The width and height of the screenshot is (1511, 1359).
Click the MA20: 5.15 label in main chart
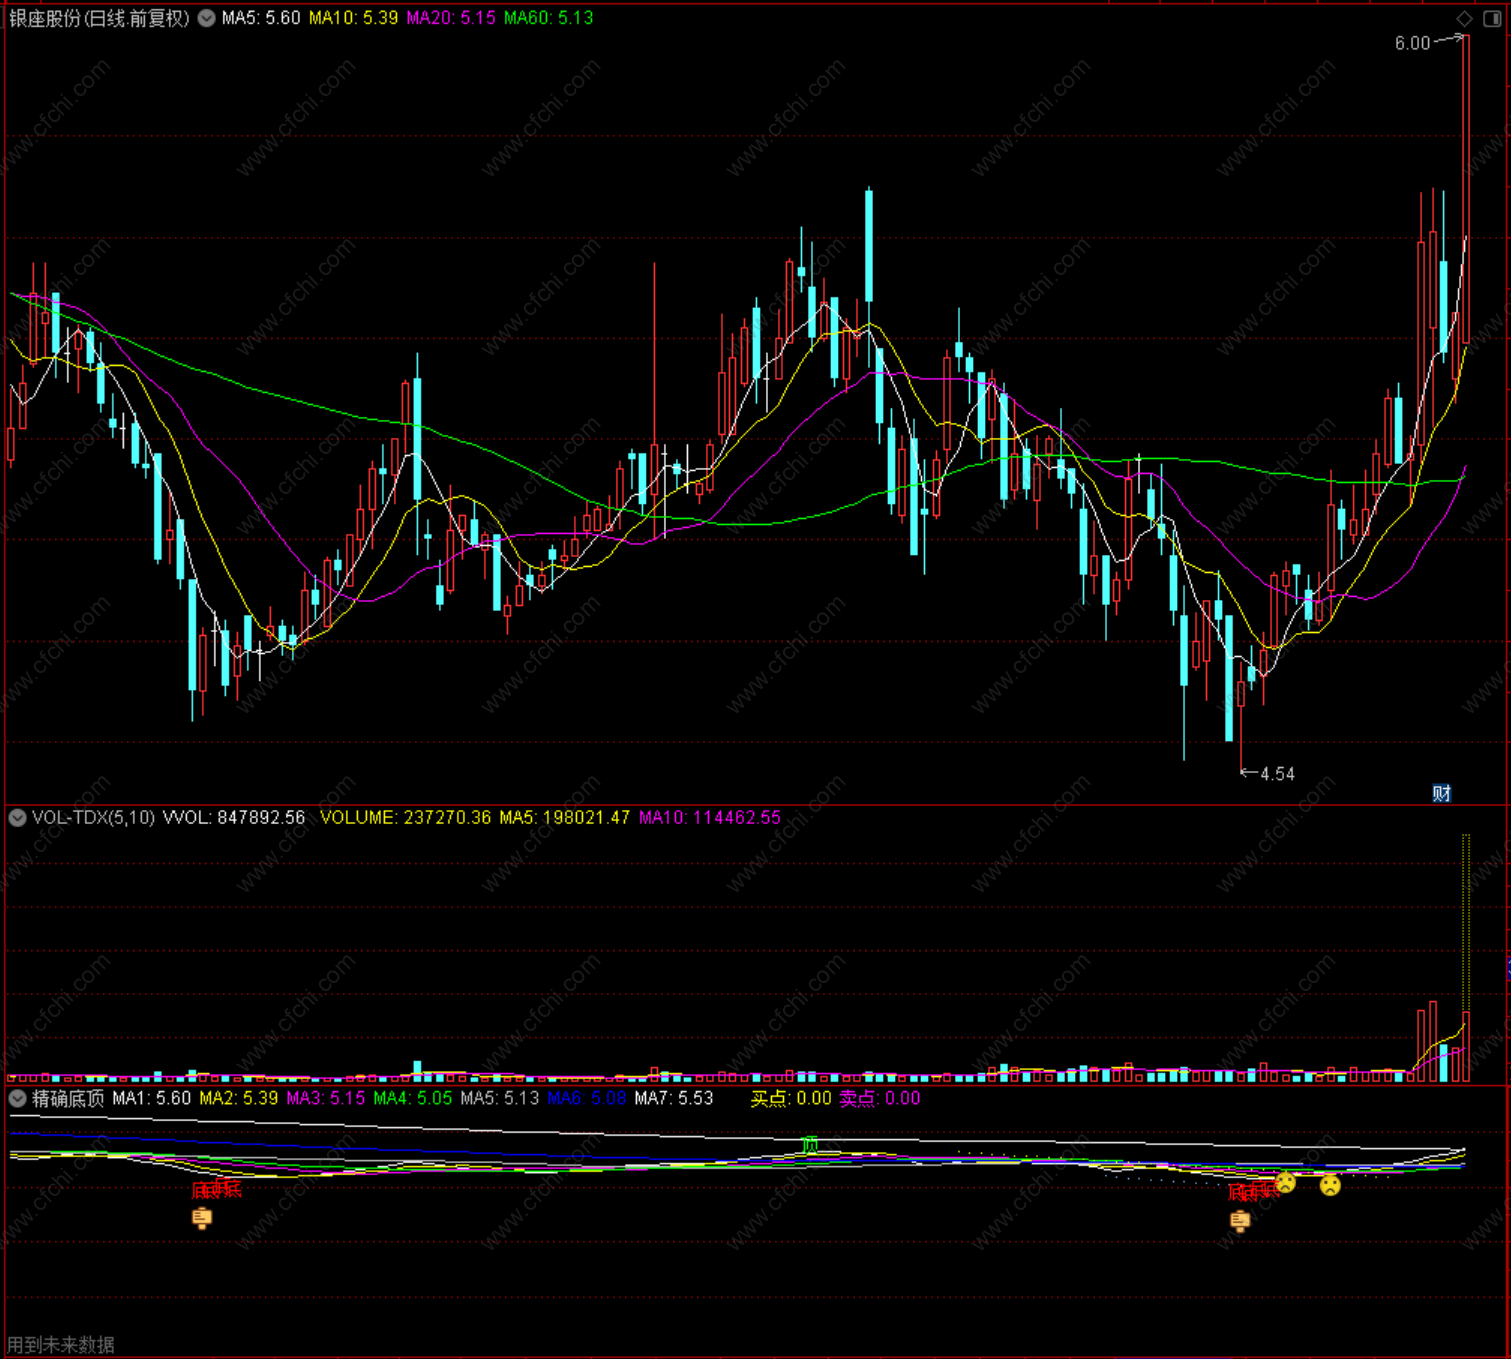(450, 18)
